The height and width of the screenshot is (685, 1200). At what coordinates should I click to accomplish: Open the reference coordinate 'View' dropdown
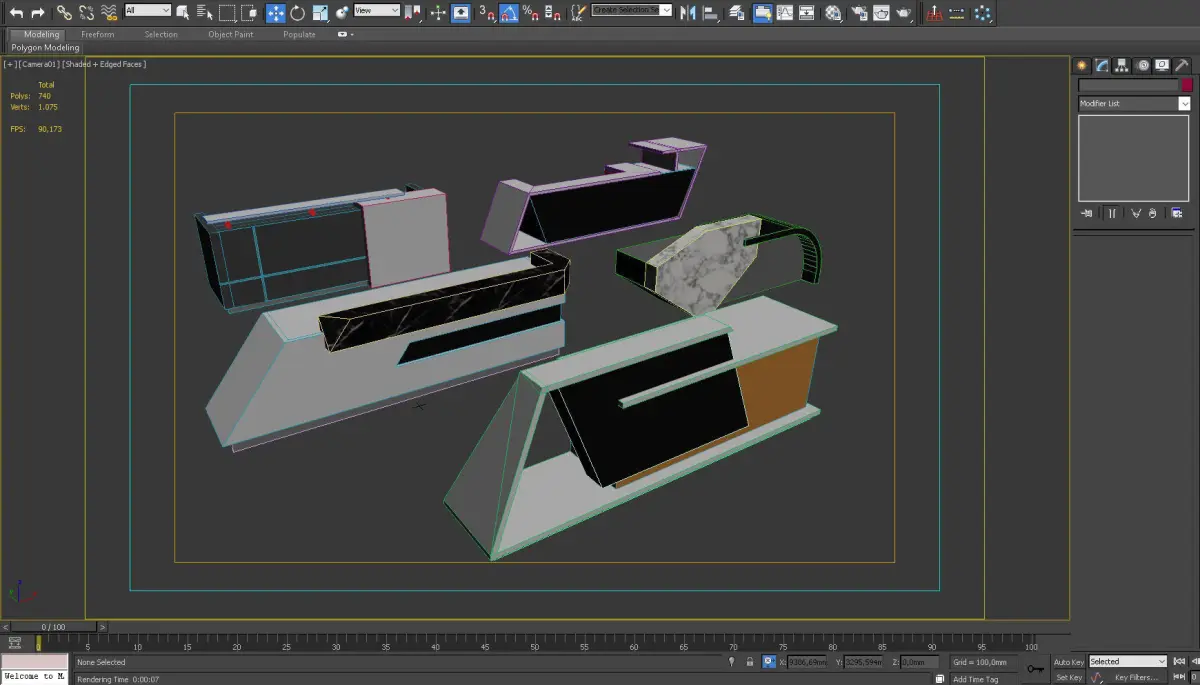pyautogui.click(x=377, y=11)
